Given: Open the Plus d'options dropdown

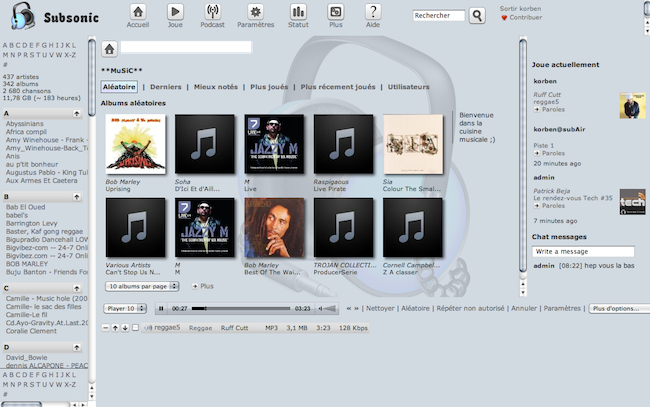Looking at the screenshot, I should 619,308.
